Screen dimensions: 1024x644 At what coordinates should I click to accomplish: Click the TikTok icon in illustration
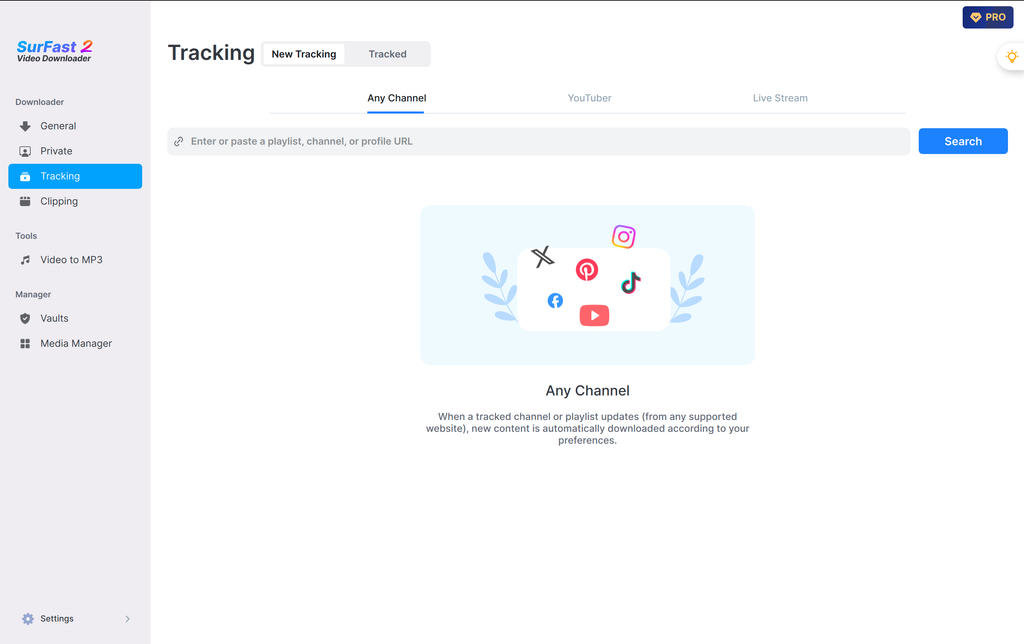(630, 283)
